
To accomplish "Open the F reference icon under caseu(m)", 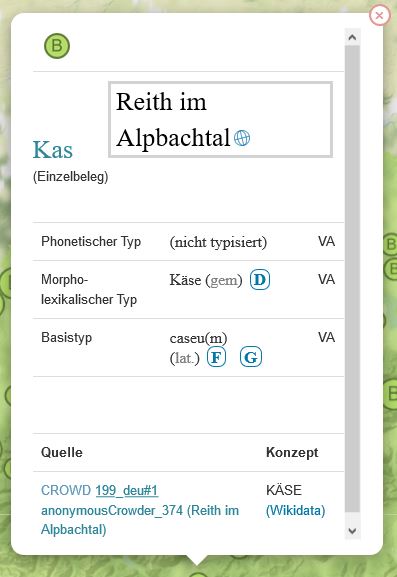I will (216, 357).
